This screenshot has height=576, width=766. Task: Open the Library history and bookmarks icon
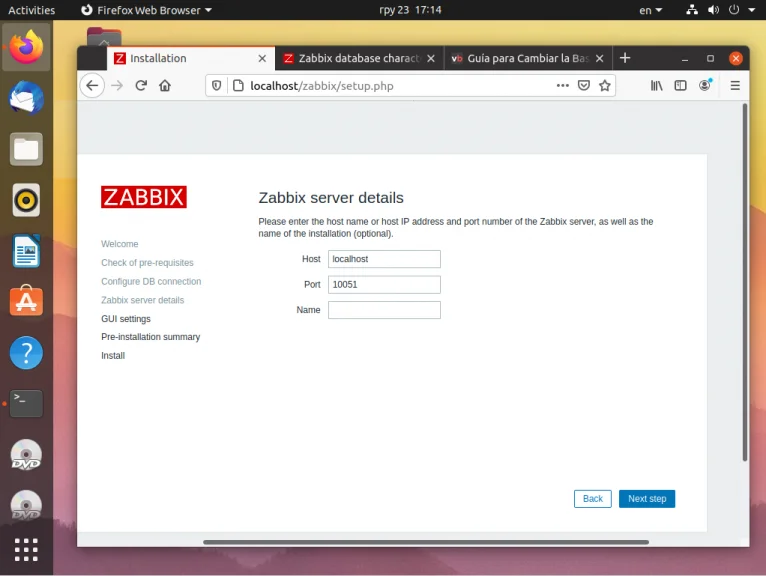[657, 86]
